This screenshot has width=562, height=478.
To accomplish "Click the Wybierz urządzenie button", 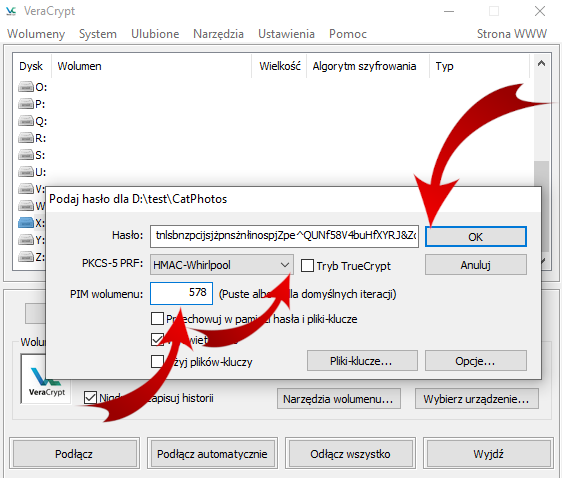I will pyautogui.click(x=477, y=399).
